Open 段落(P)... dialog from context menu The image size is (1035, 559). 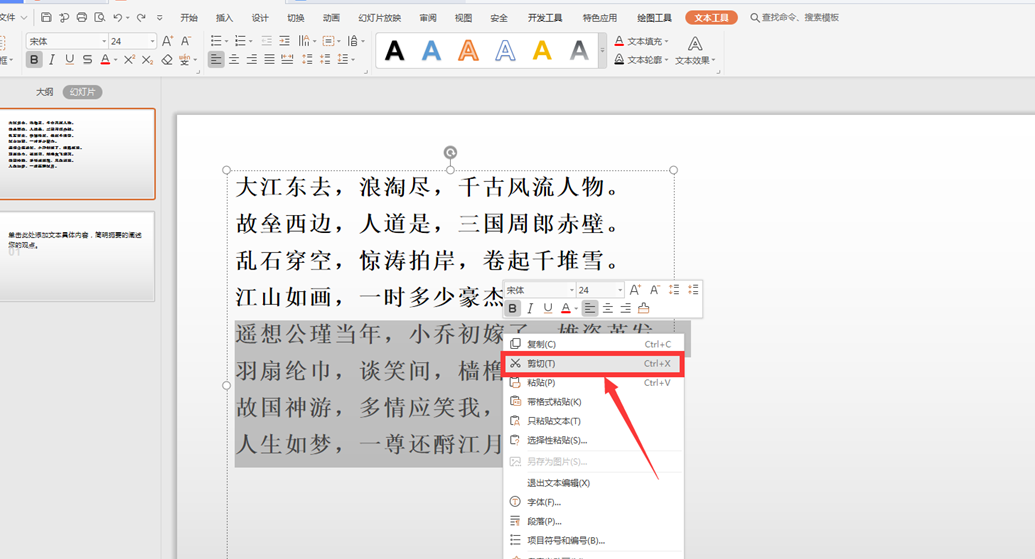(x=593, y=521)
